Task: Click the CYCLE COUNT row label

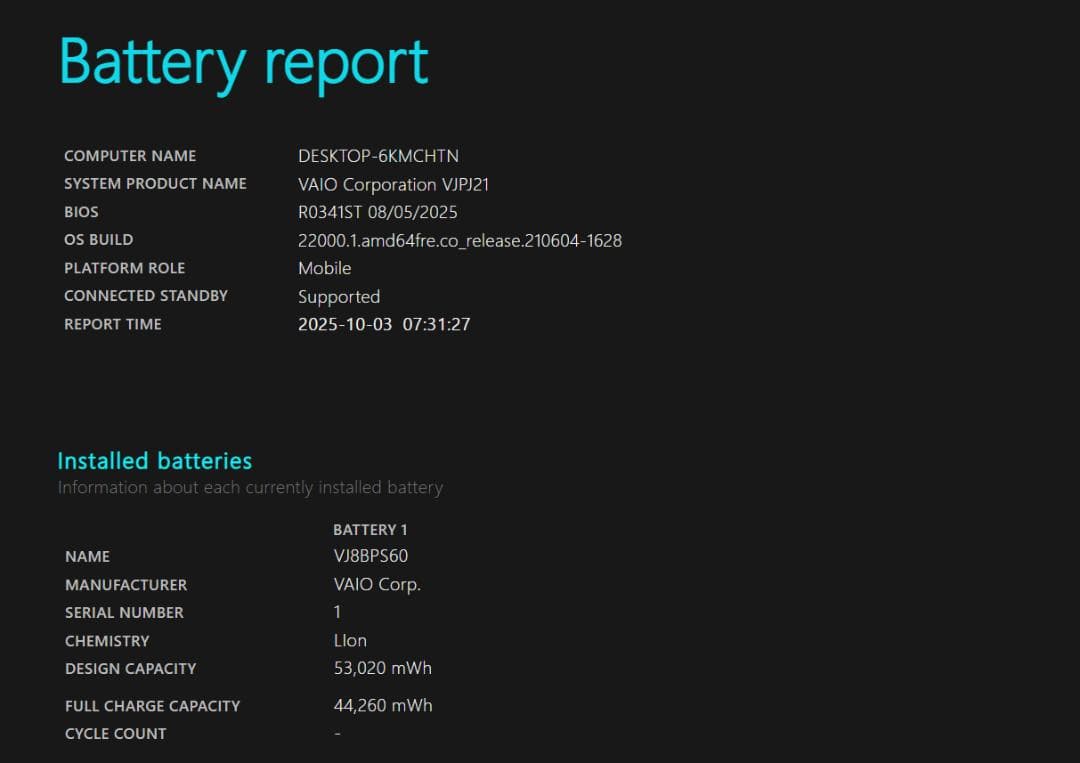Action: click(115, 733)
